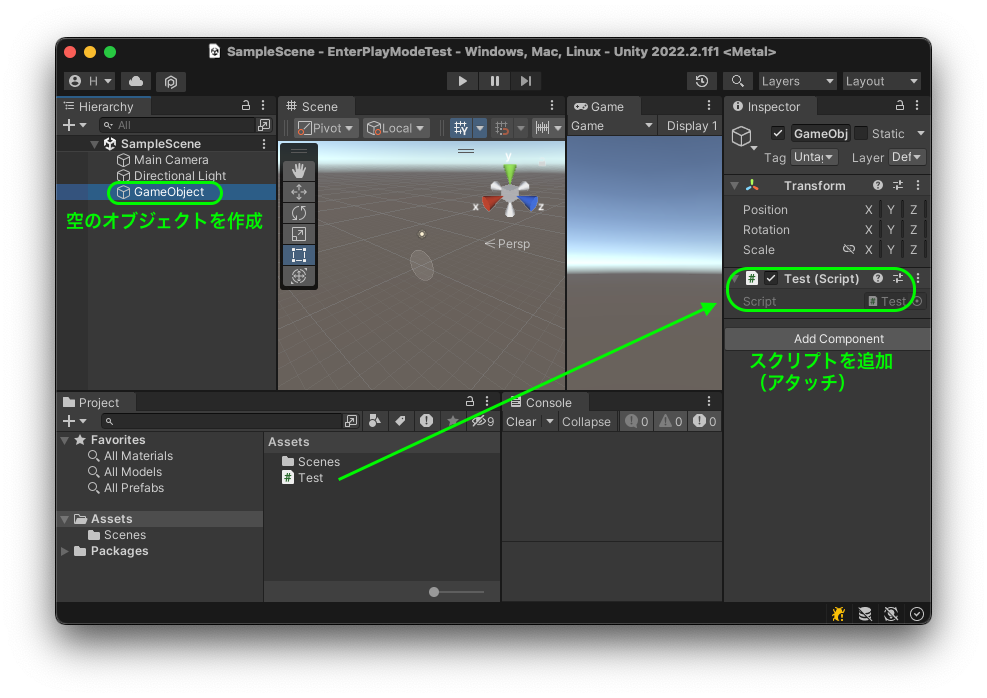Toggle console error message filter
987x698 pixels.
[704, 421]
